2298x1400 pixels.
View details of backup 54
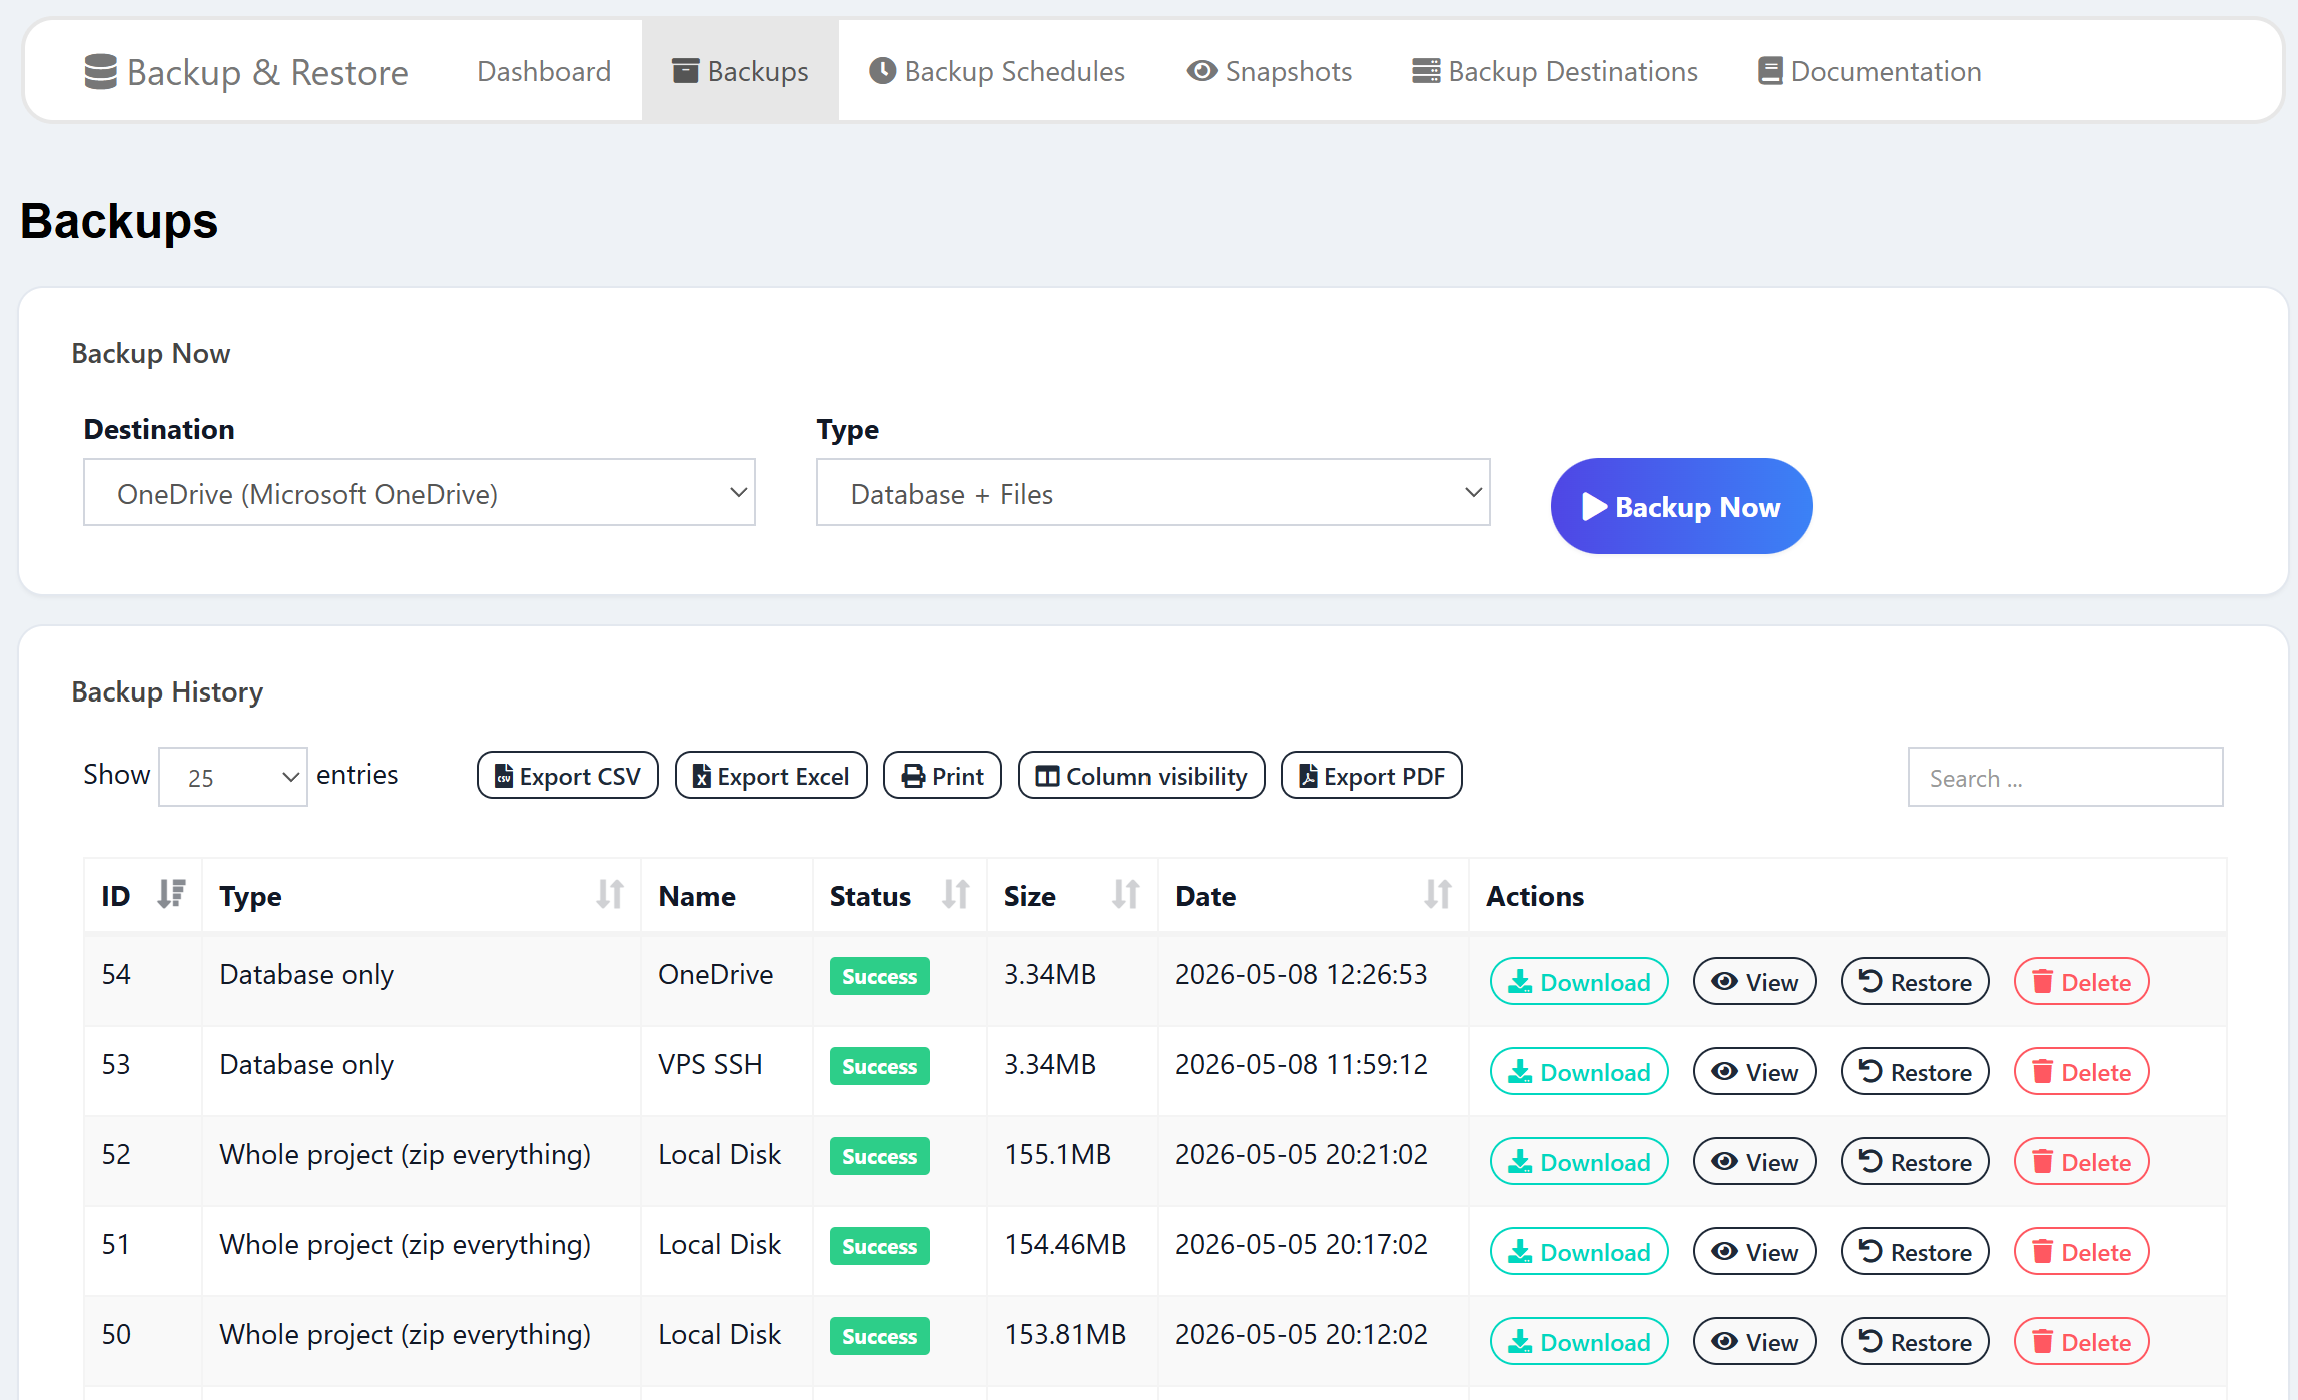coord(1755,982)
